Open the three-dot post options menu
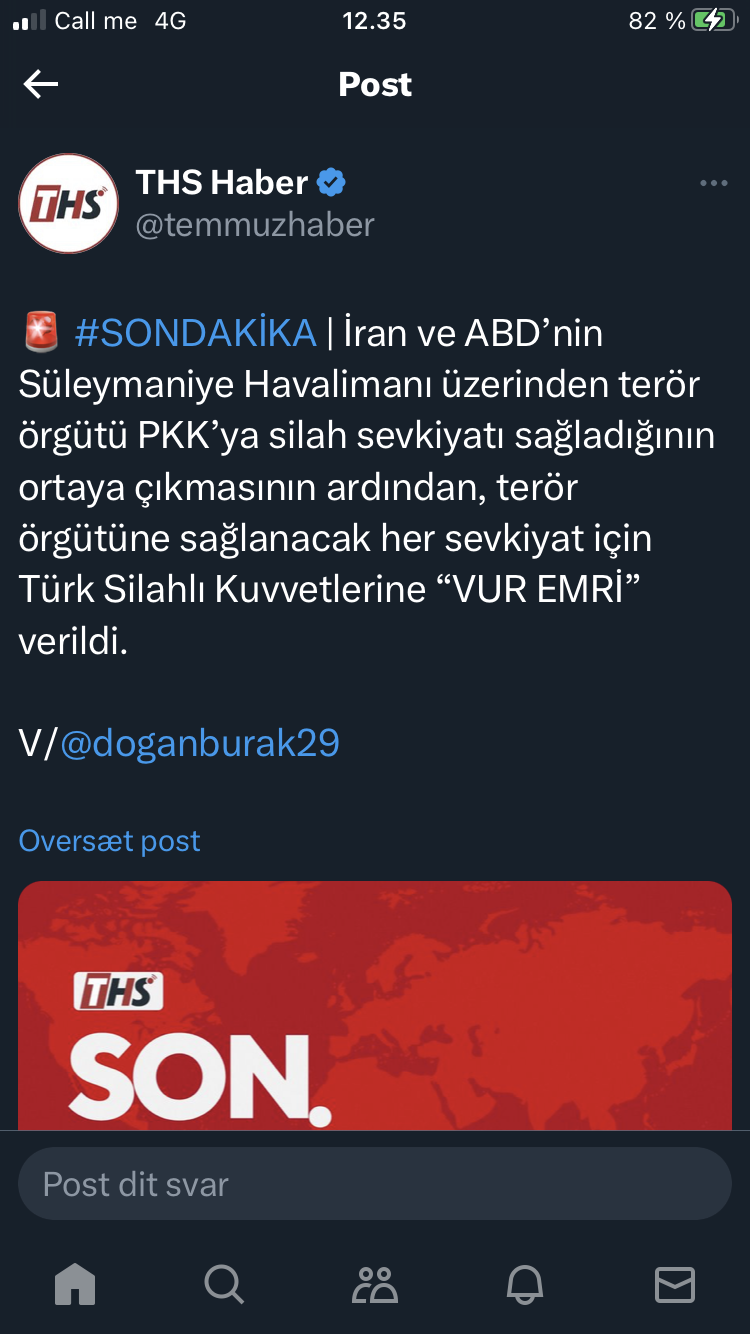Image resolution: width=750 pixels, height=1334 pixels. tap(713, 183)
